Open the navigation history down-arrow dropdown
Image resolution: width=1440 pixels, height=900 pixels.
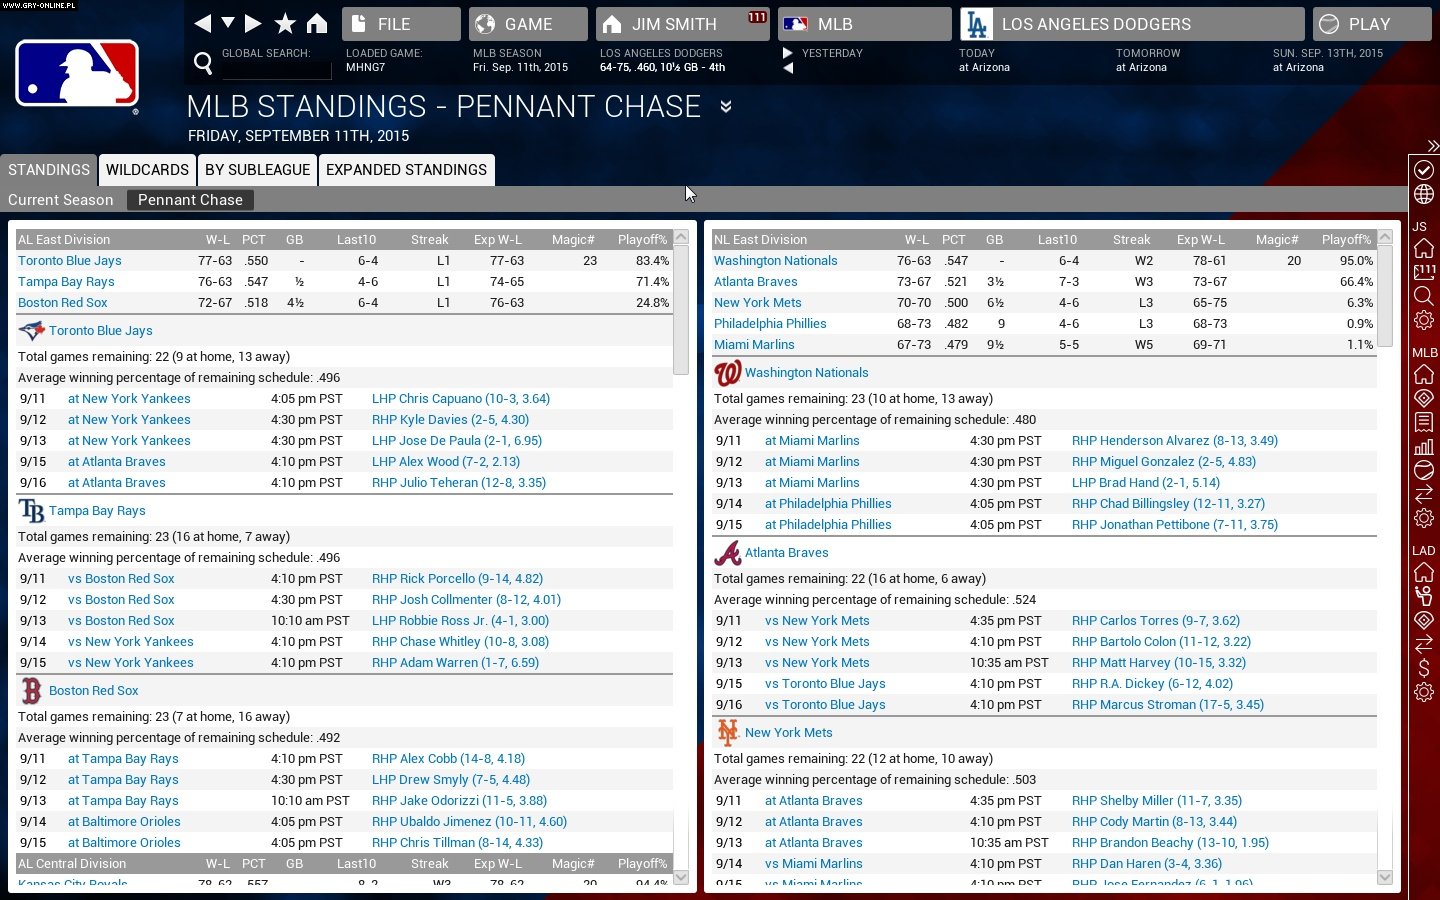[x=228, y=23]
